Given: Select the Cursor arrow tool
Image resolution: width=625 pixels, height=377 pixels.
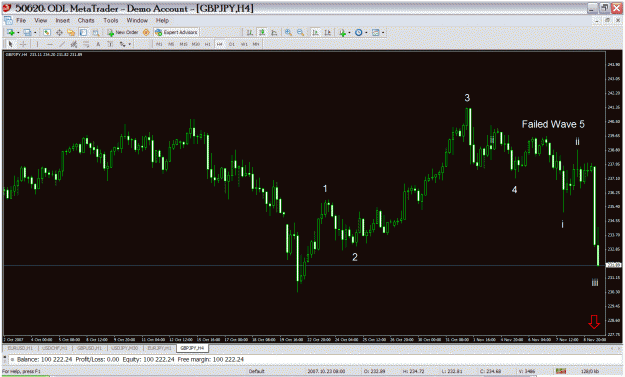Looking at the screenshot, I should pyautogui.click(x=10, y=44).
